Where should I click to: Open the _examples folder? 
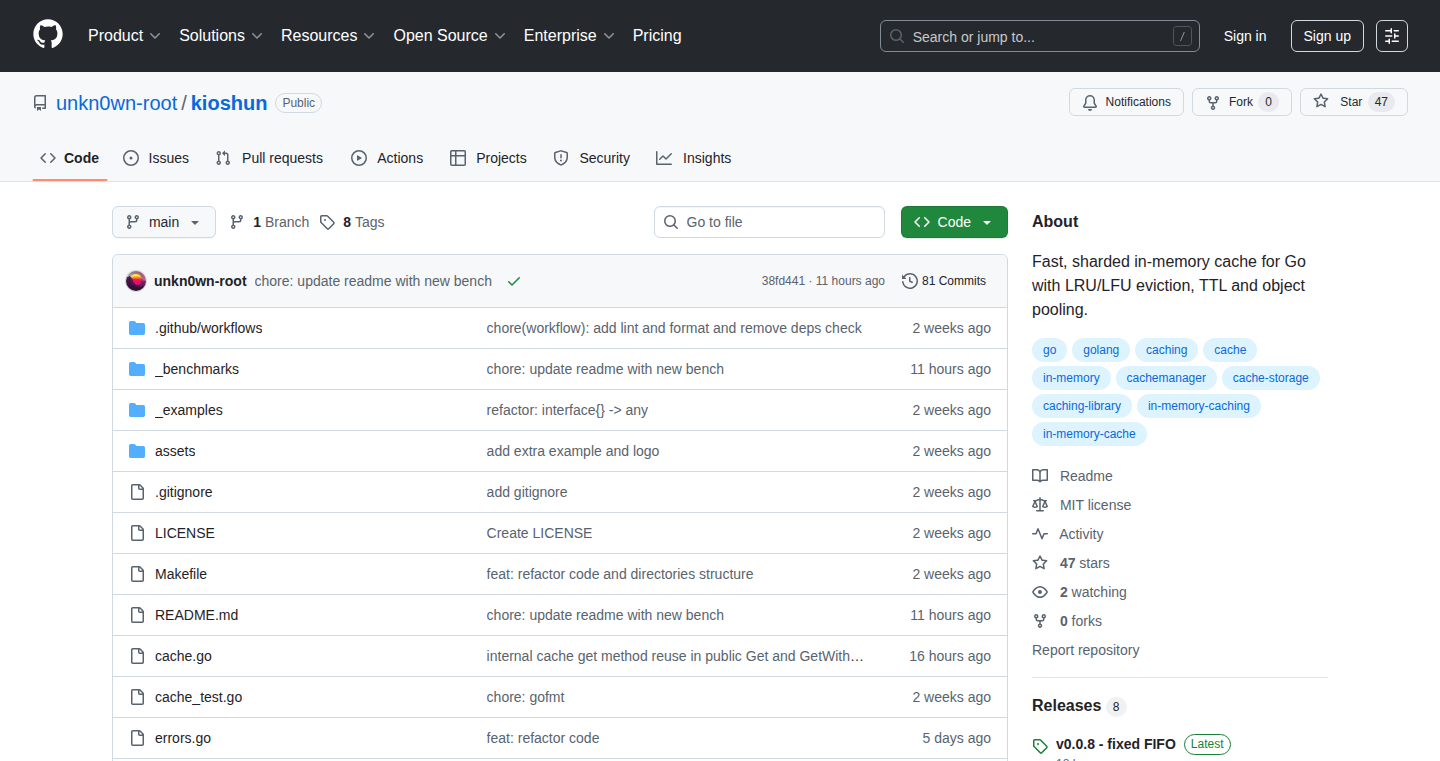(189, 410)
